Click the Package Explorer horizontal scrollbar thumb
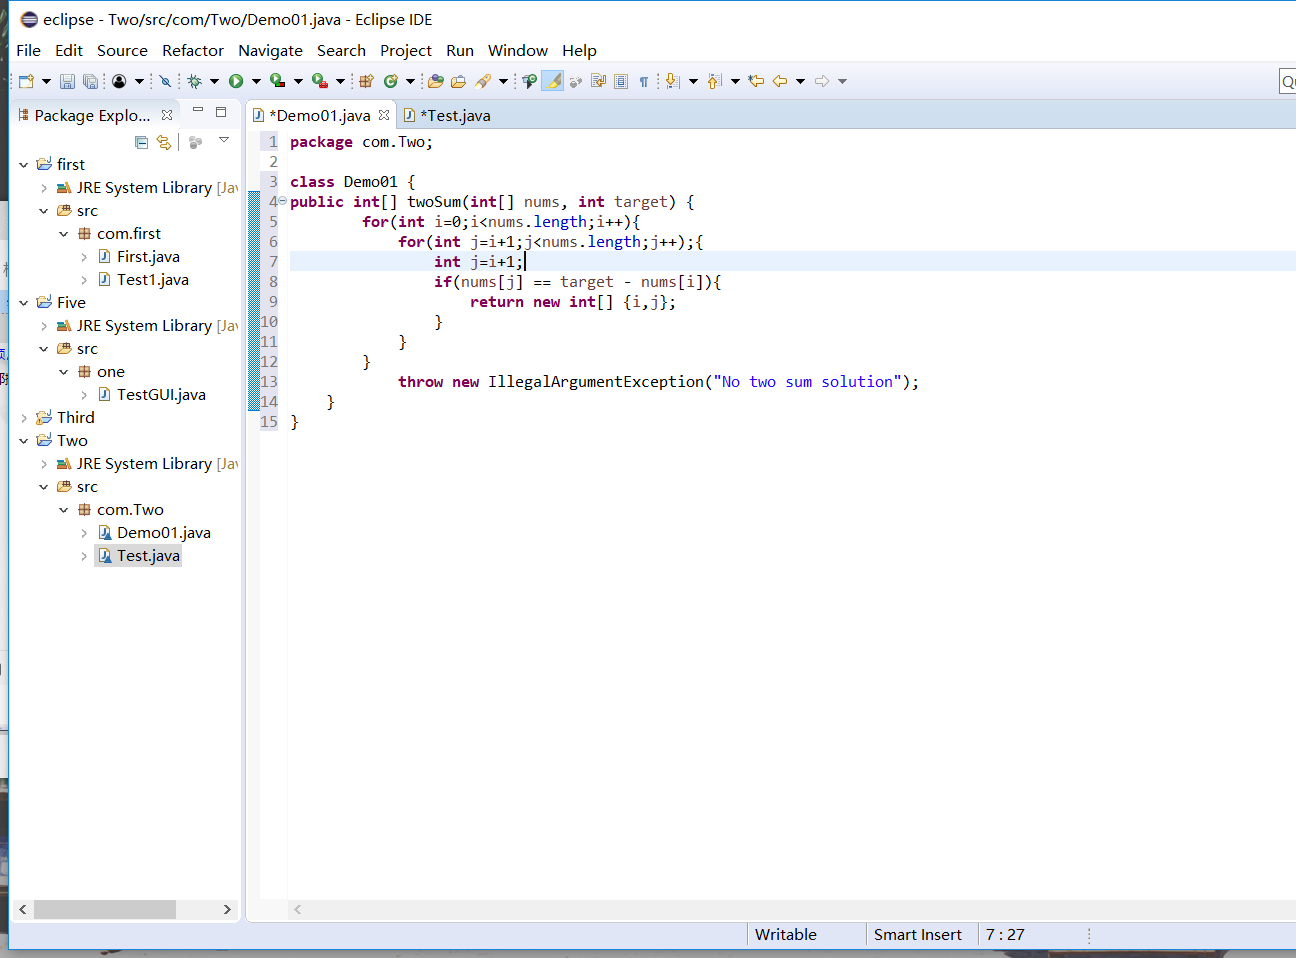The height and width of the screenshot is (958, 1296). (x=105, y=909)
